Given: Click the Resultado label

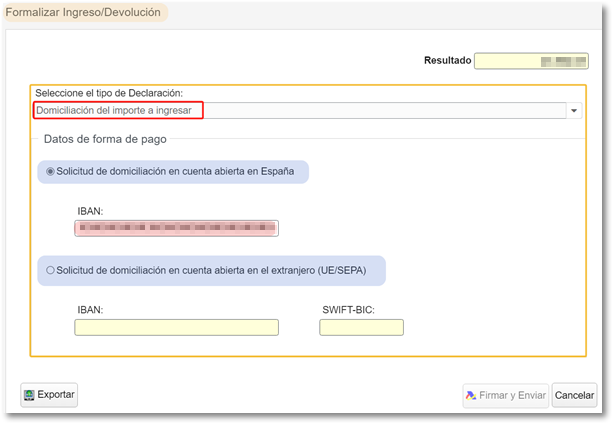Looking at the screenshot, I should (447, 61).
